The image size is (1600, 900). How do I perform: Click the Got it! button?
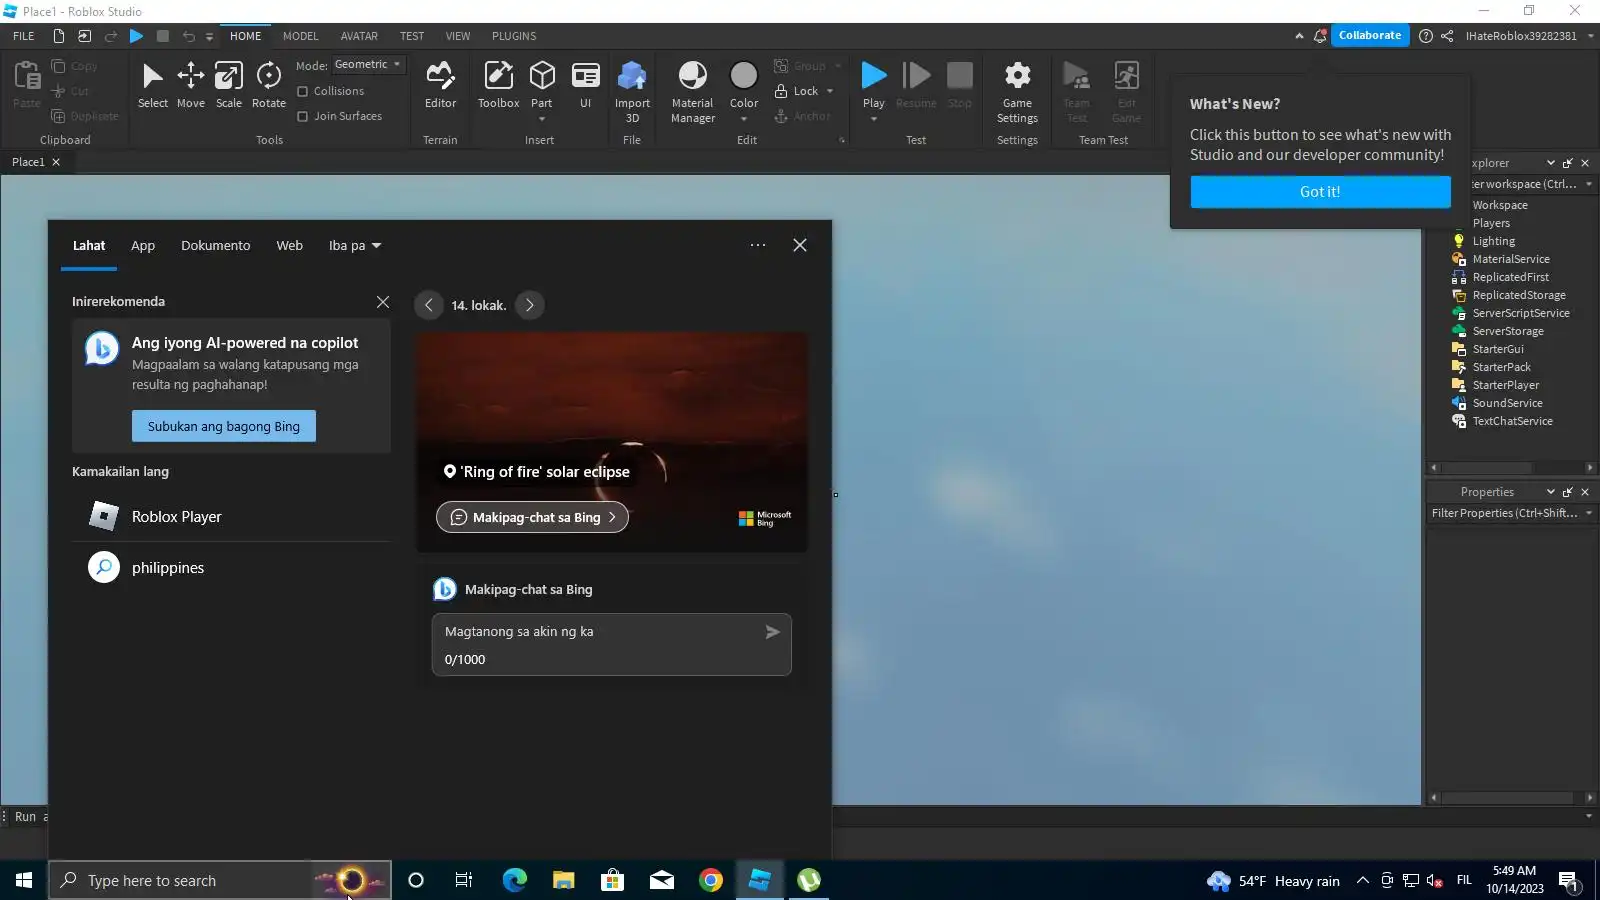pos(1320,192)
